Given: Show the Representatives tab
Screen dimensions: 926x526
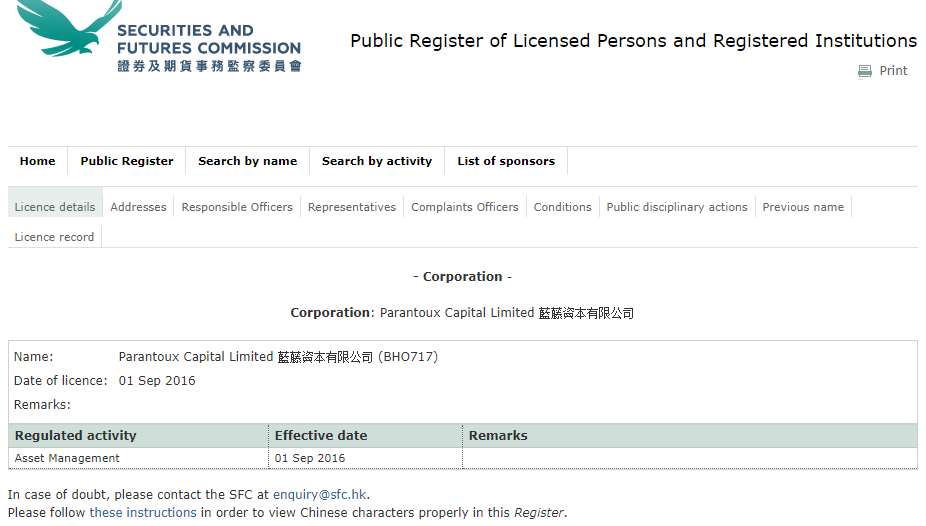Looking at the screenshot, I should click(352, 207).
